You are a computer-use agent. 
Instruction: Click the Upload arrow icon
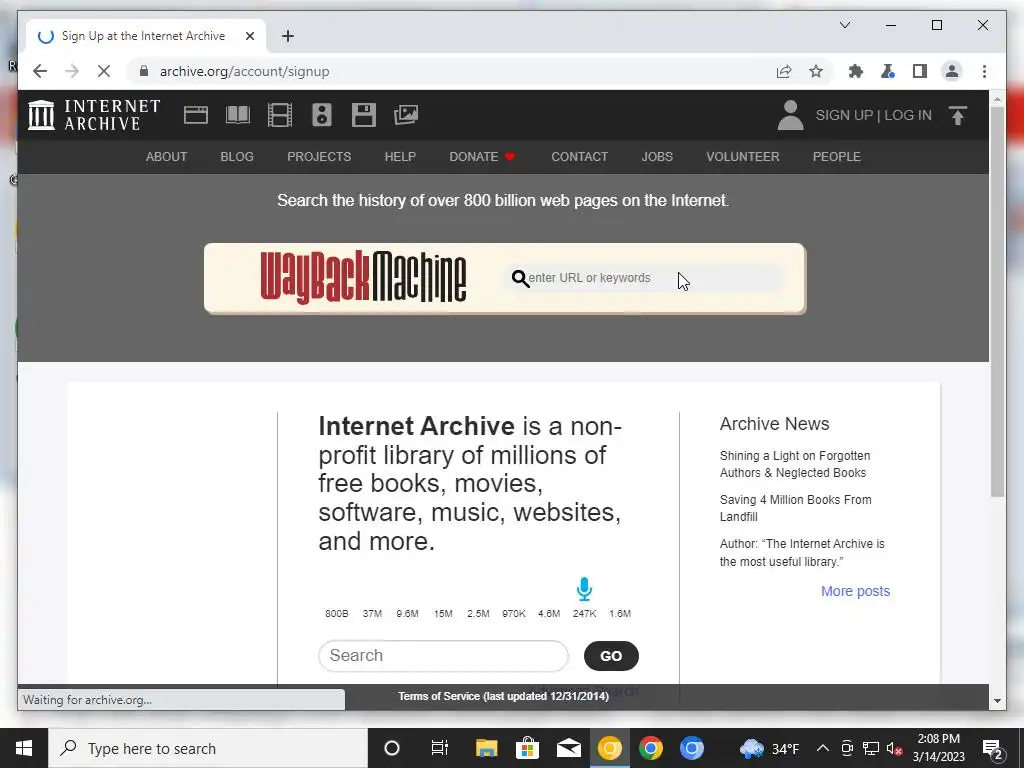[958, 115]
